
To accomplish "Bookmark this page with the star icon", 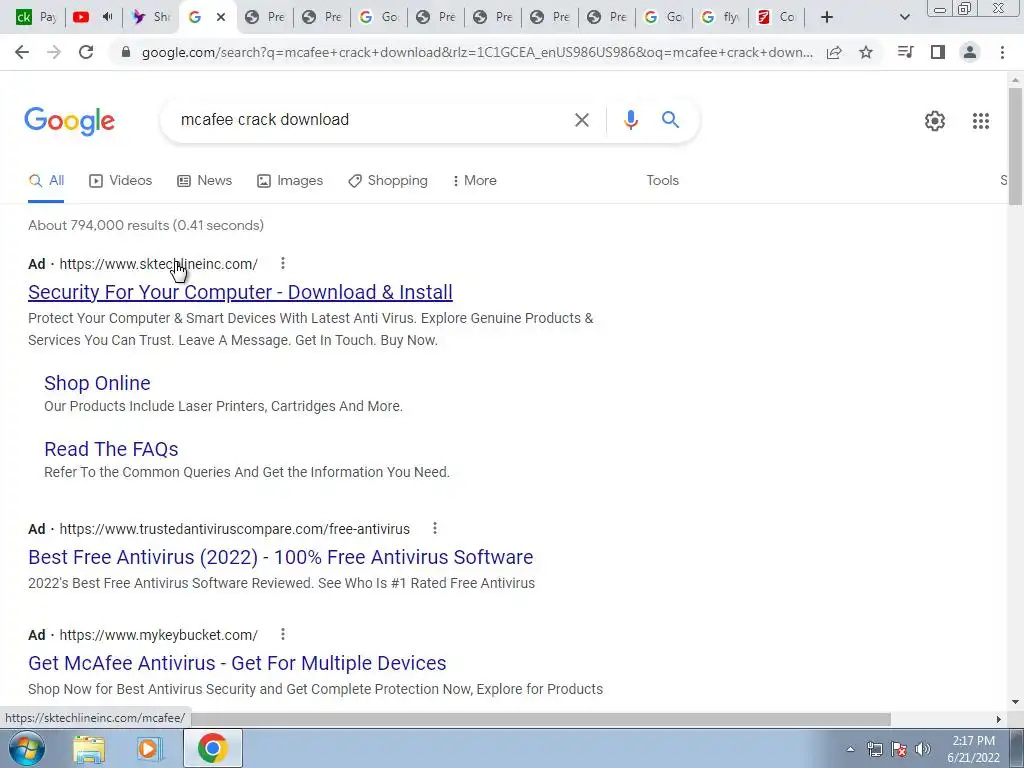I will tap(866, 52).
